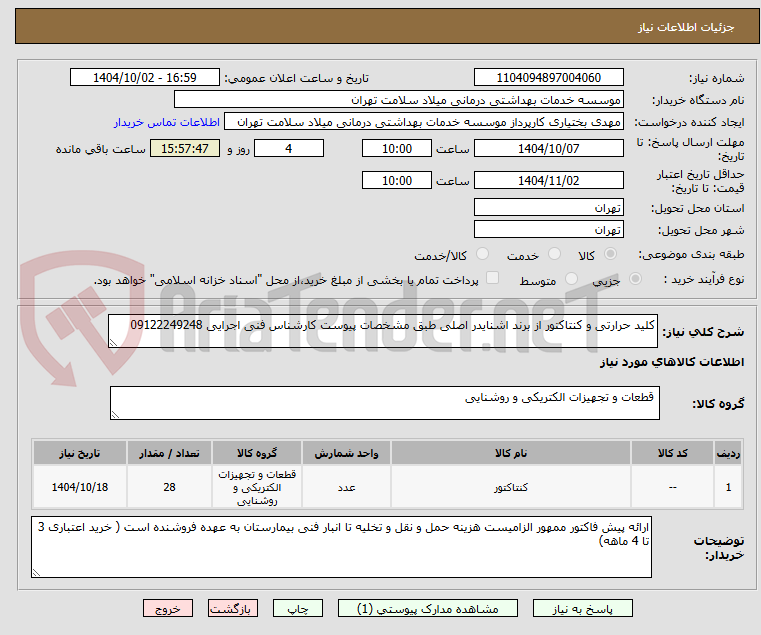Click the need date cell 1404/10/18
The image size is (761, 635).
point(80,487)
